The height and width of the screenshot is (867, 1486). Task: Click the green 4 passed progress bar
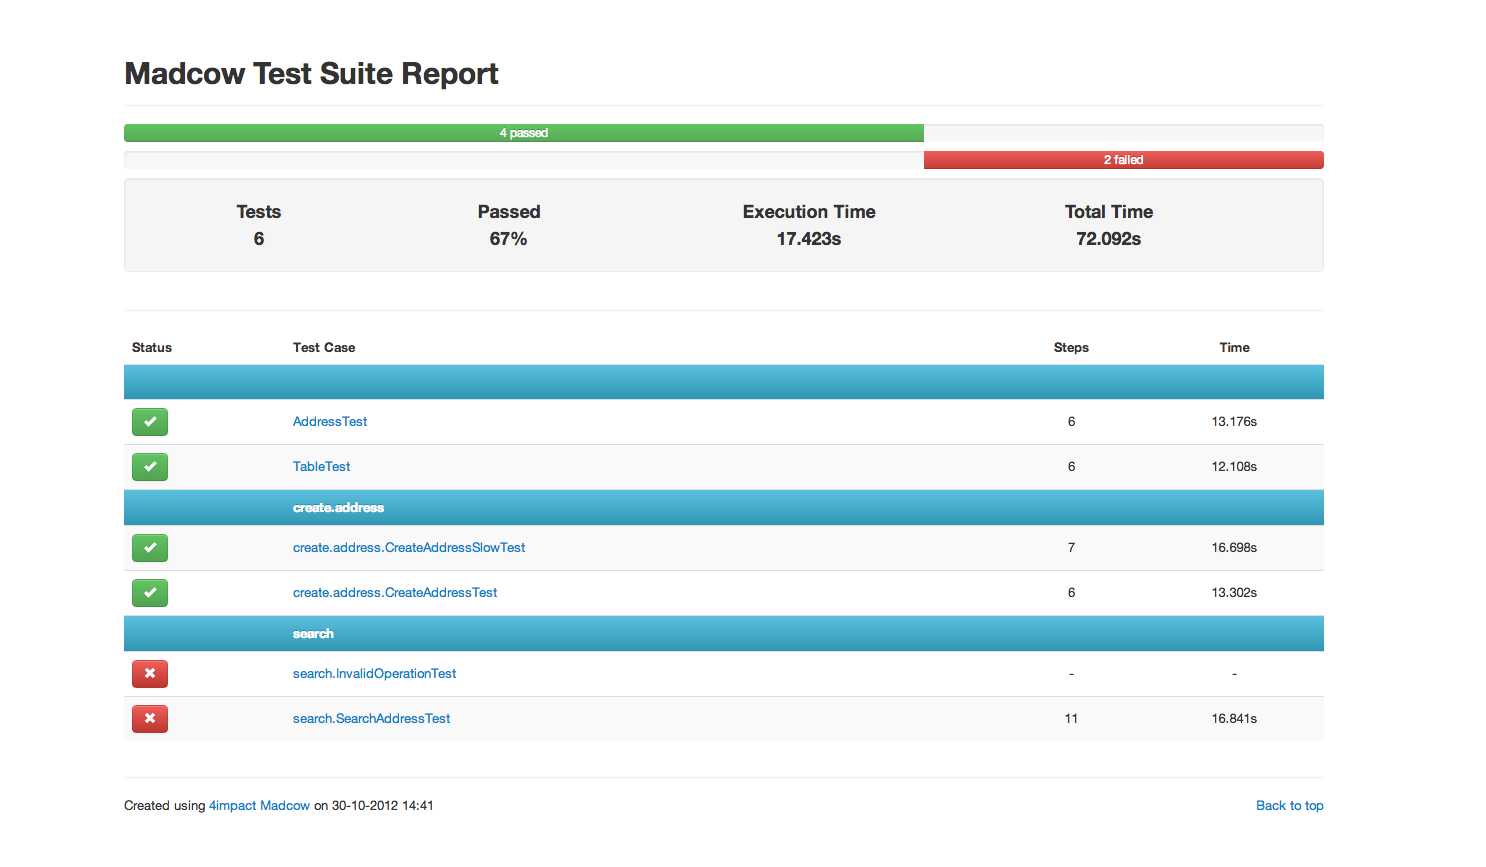(x=523, y=132)
